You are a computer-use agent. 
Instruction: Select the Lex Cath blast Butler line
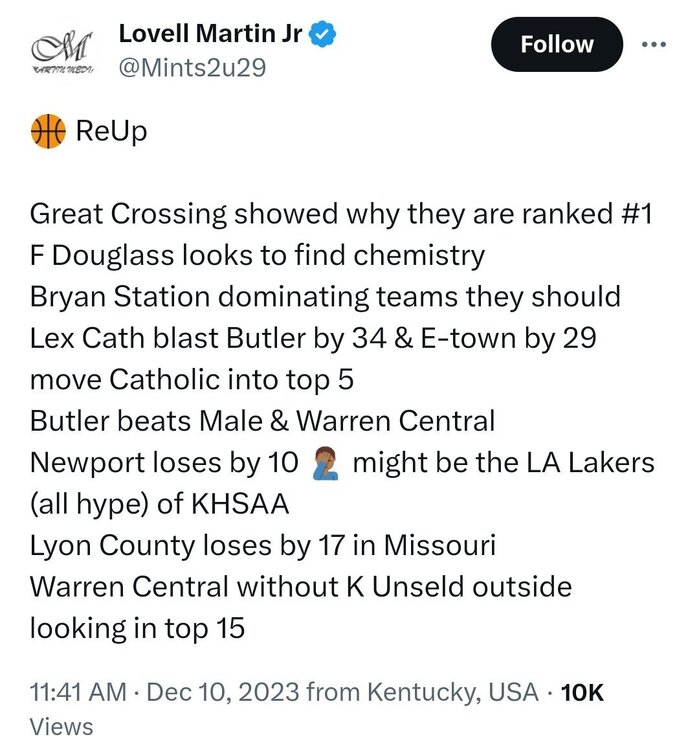point(313,339)
